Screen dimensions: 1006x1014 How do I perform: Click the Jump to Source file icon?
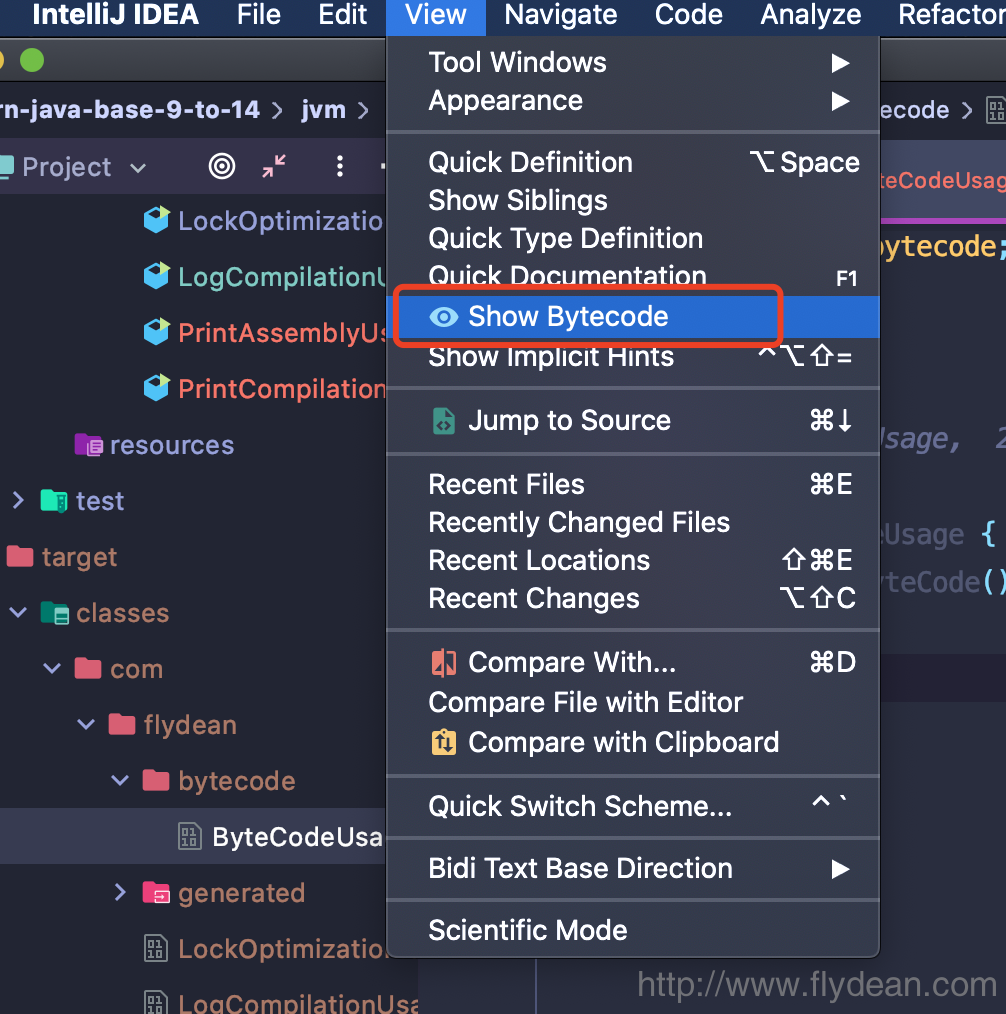tap(443, 421)
